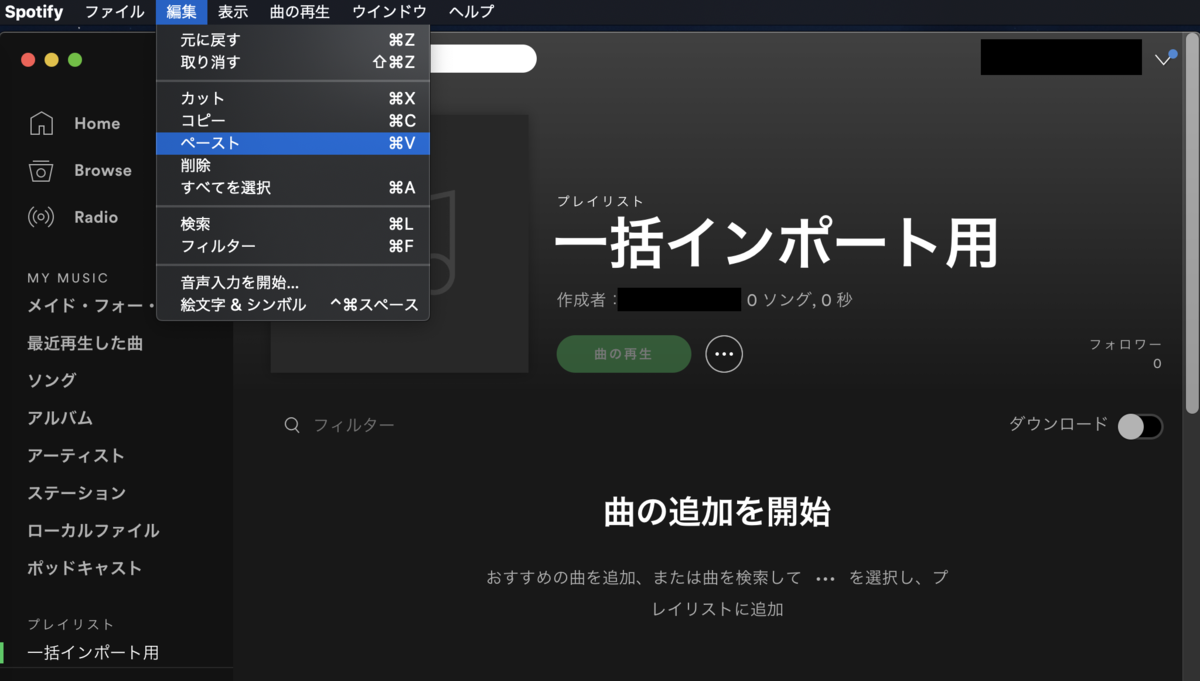Image resolution: width=1200 pixels, height=681 pixels.
Task: Select コピー in the edit menu
Action: 293,121
